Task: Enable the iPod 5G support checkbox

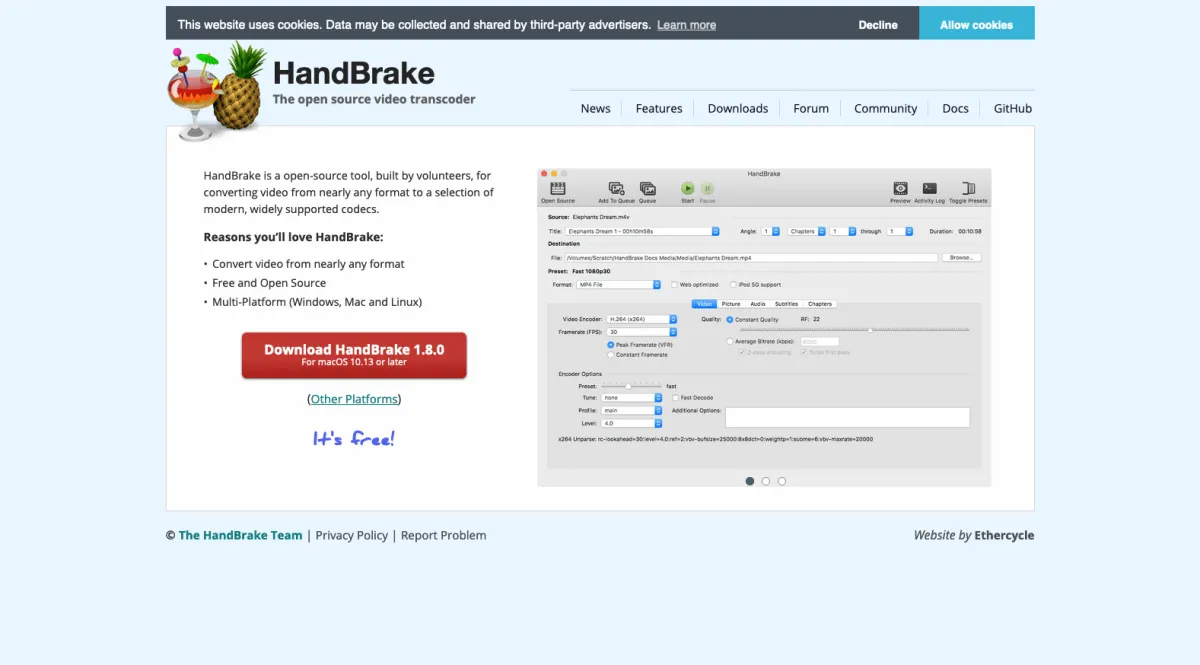Action: click(733, 285)
